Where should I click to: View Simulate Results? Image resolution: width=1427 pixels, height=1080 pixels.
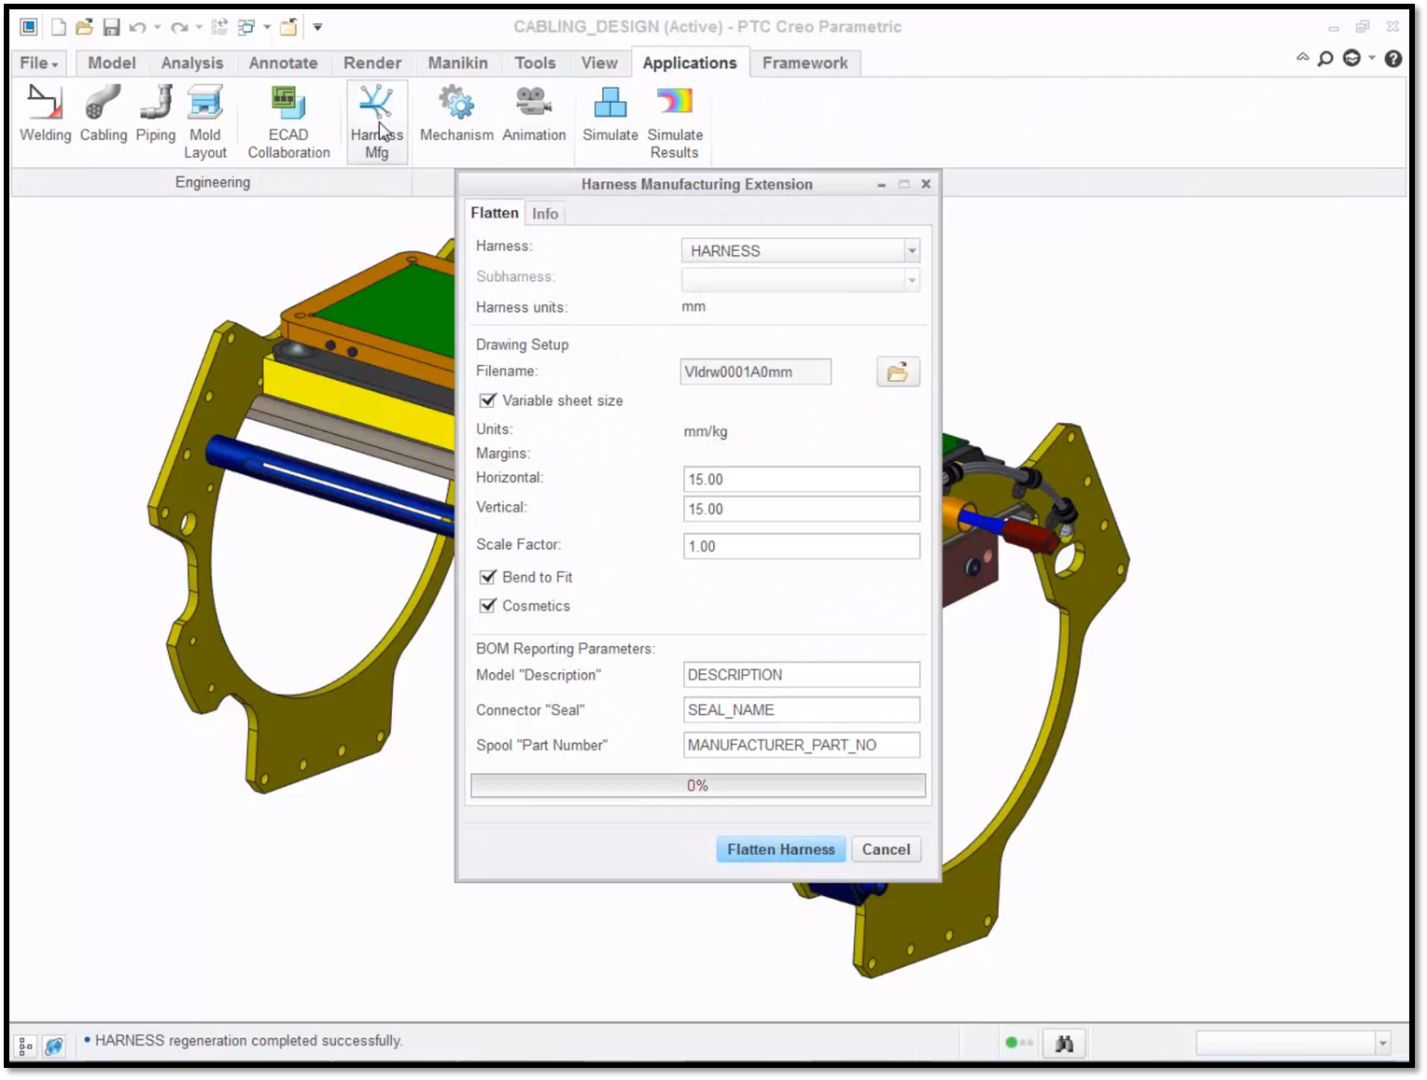(x=675, y=123)
